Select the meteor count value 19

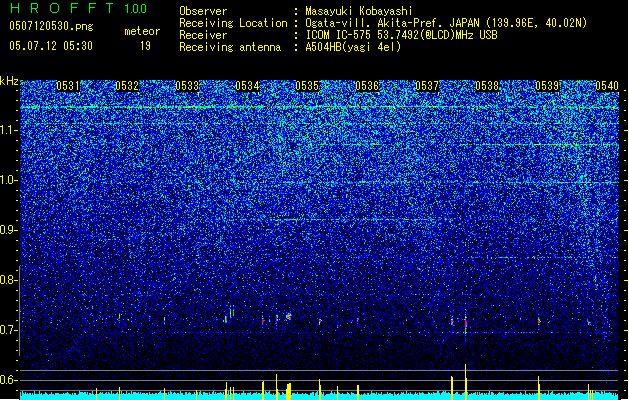coord(145,46)
